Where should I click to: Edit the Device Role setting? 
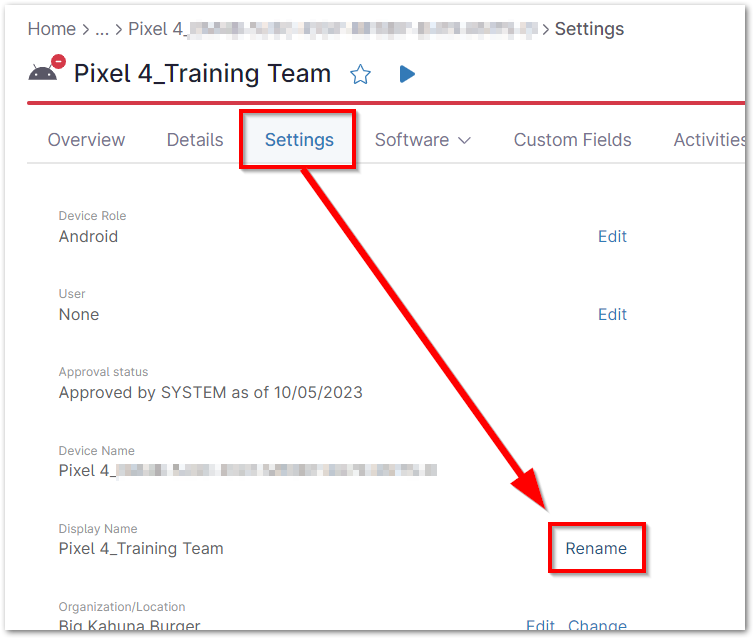pyautogui.click(x=612, y=237)
